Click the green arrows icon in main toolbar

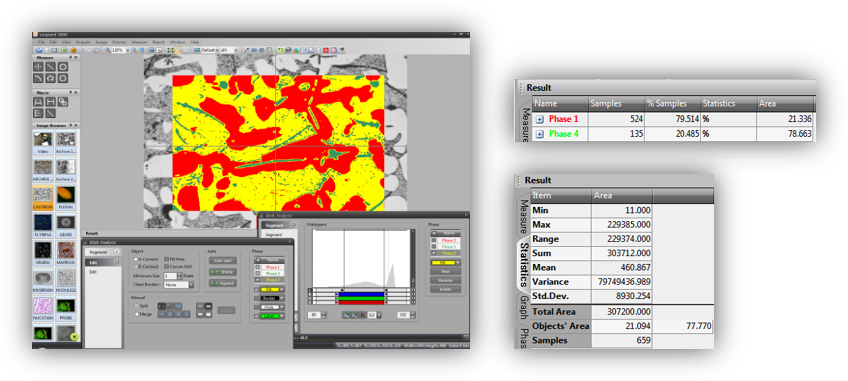[169, 50]
